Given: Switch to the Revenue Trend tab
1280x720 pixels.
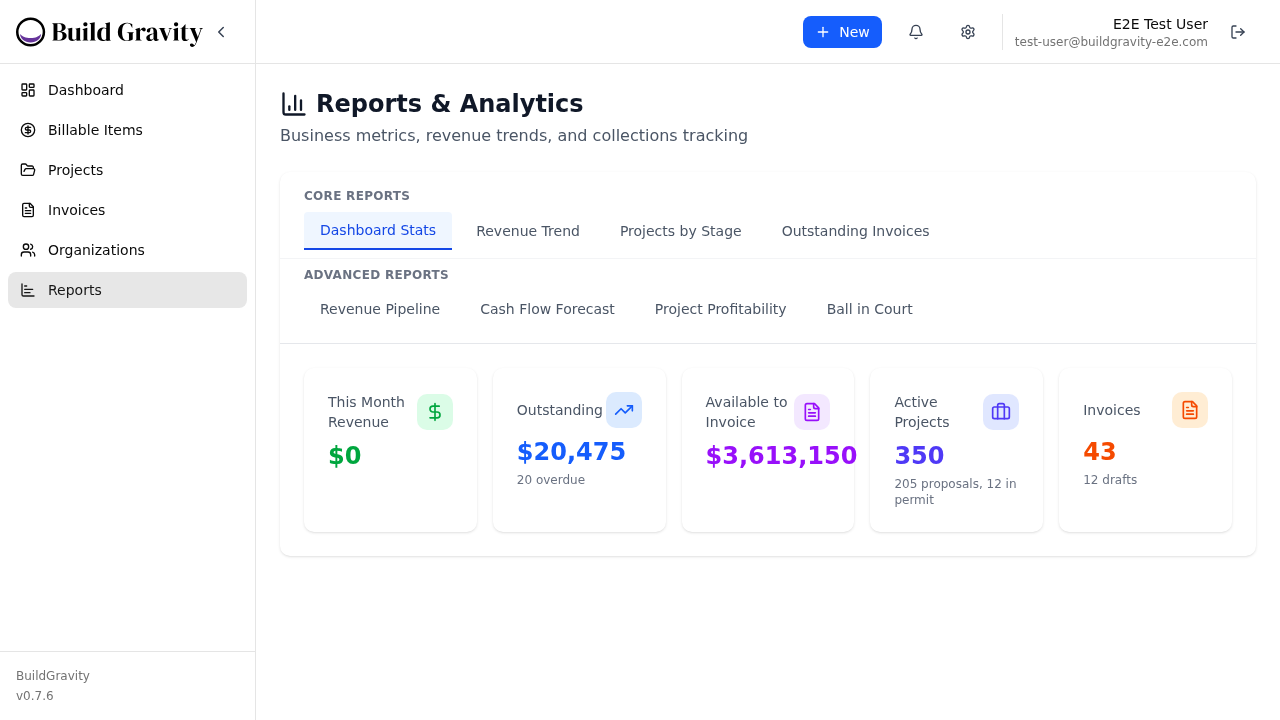Looking at the screenshot, I should tap(528, 231).
